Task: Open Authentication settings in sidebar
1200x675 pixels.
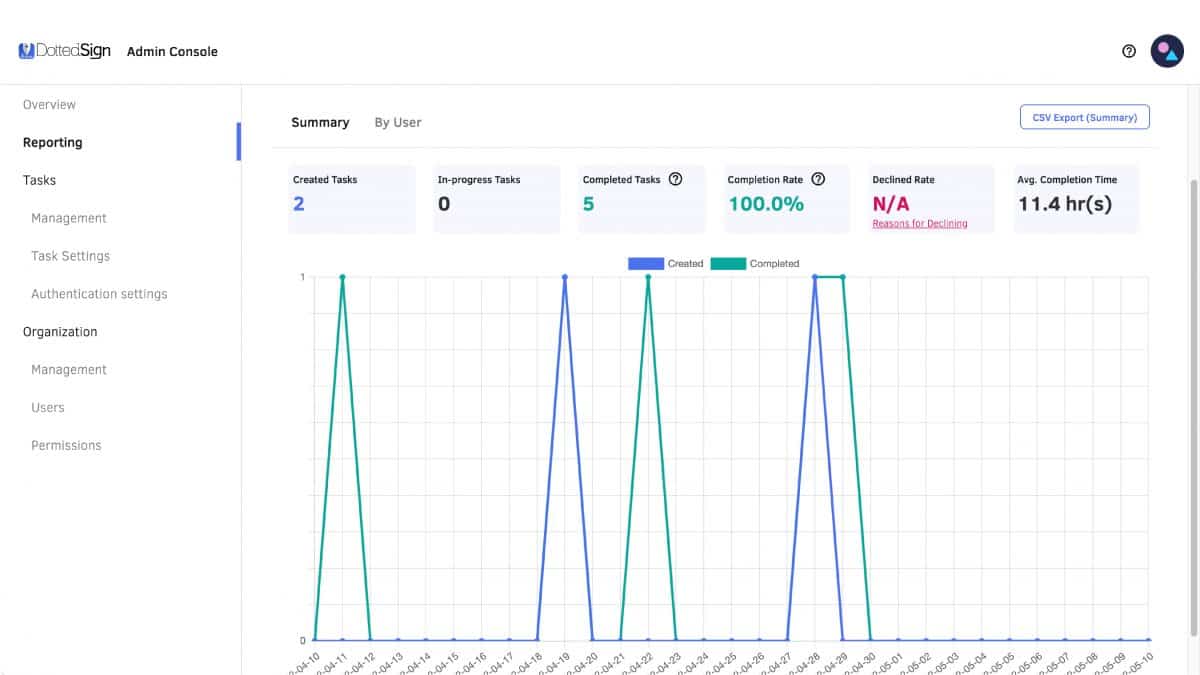Action: 99,294
